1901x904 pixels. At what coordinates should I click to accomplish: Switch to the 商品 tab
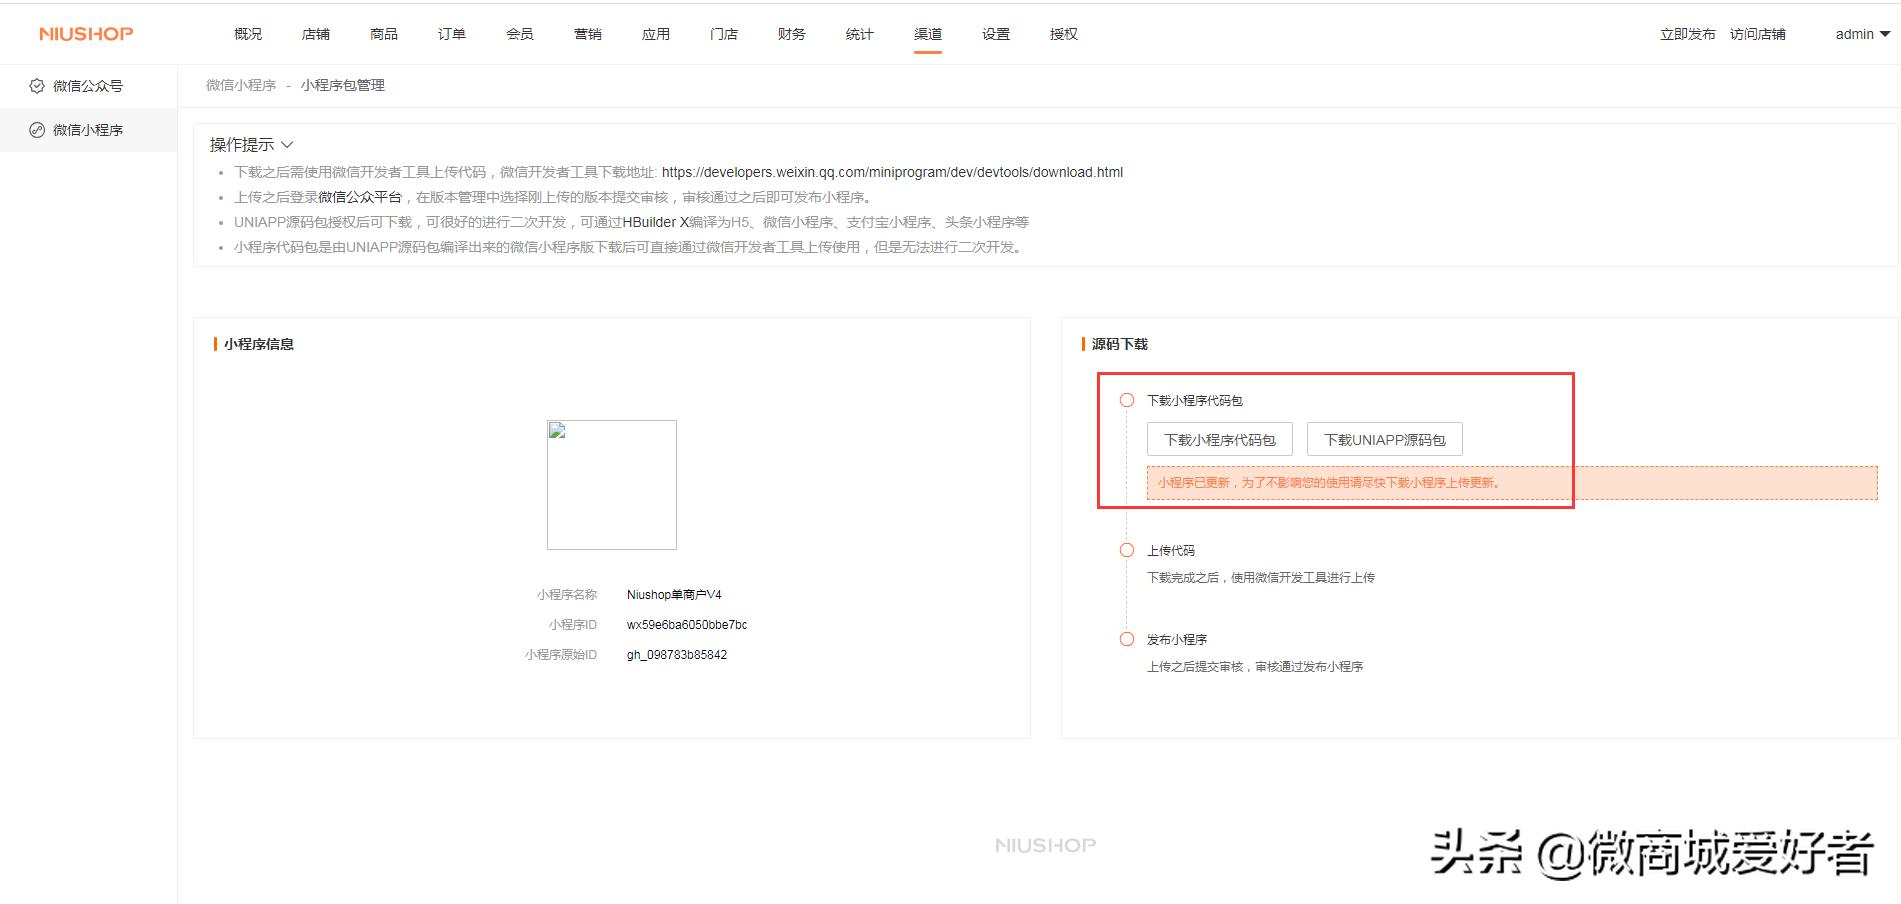384,33
